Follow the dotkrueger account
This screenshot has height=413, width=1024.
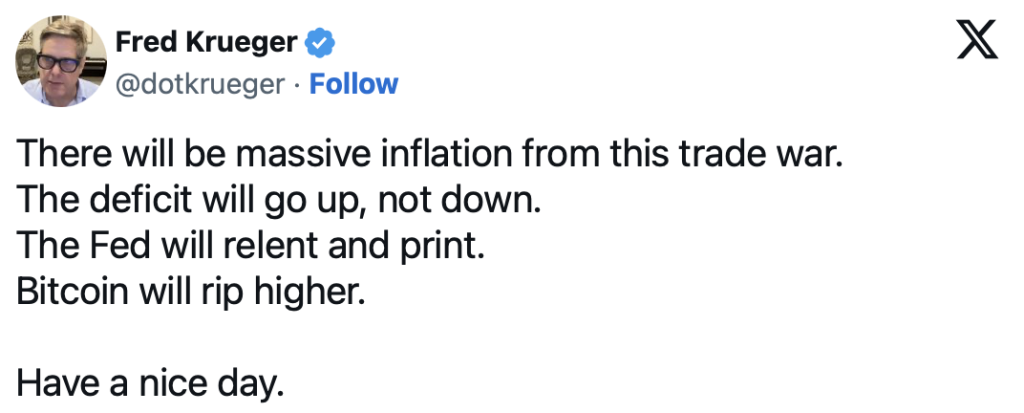pos(353,84)
